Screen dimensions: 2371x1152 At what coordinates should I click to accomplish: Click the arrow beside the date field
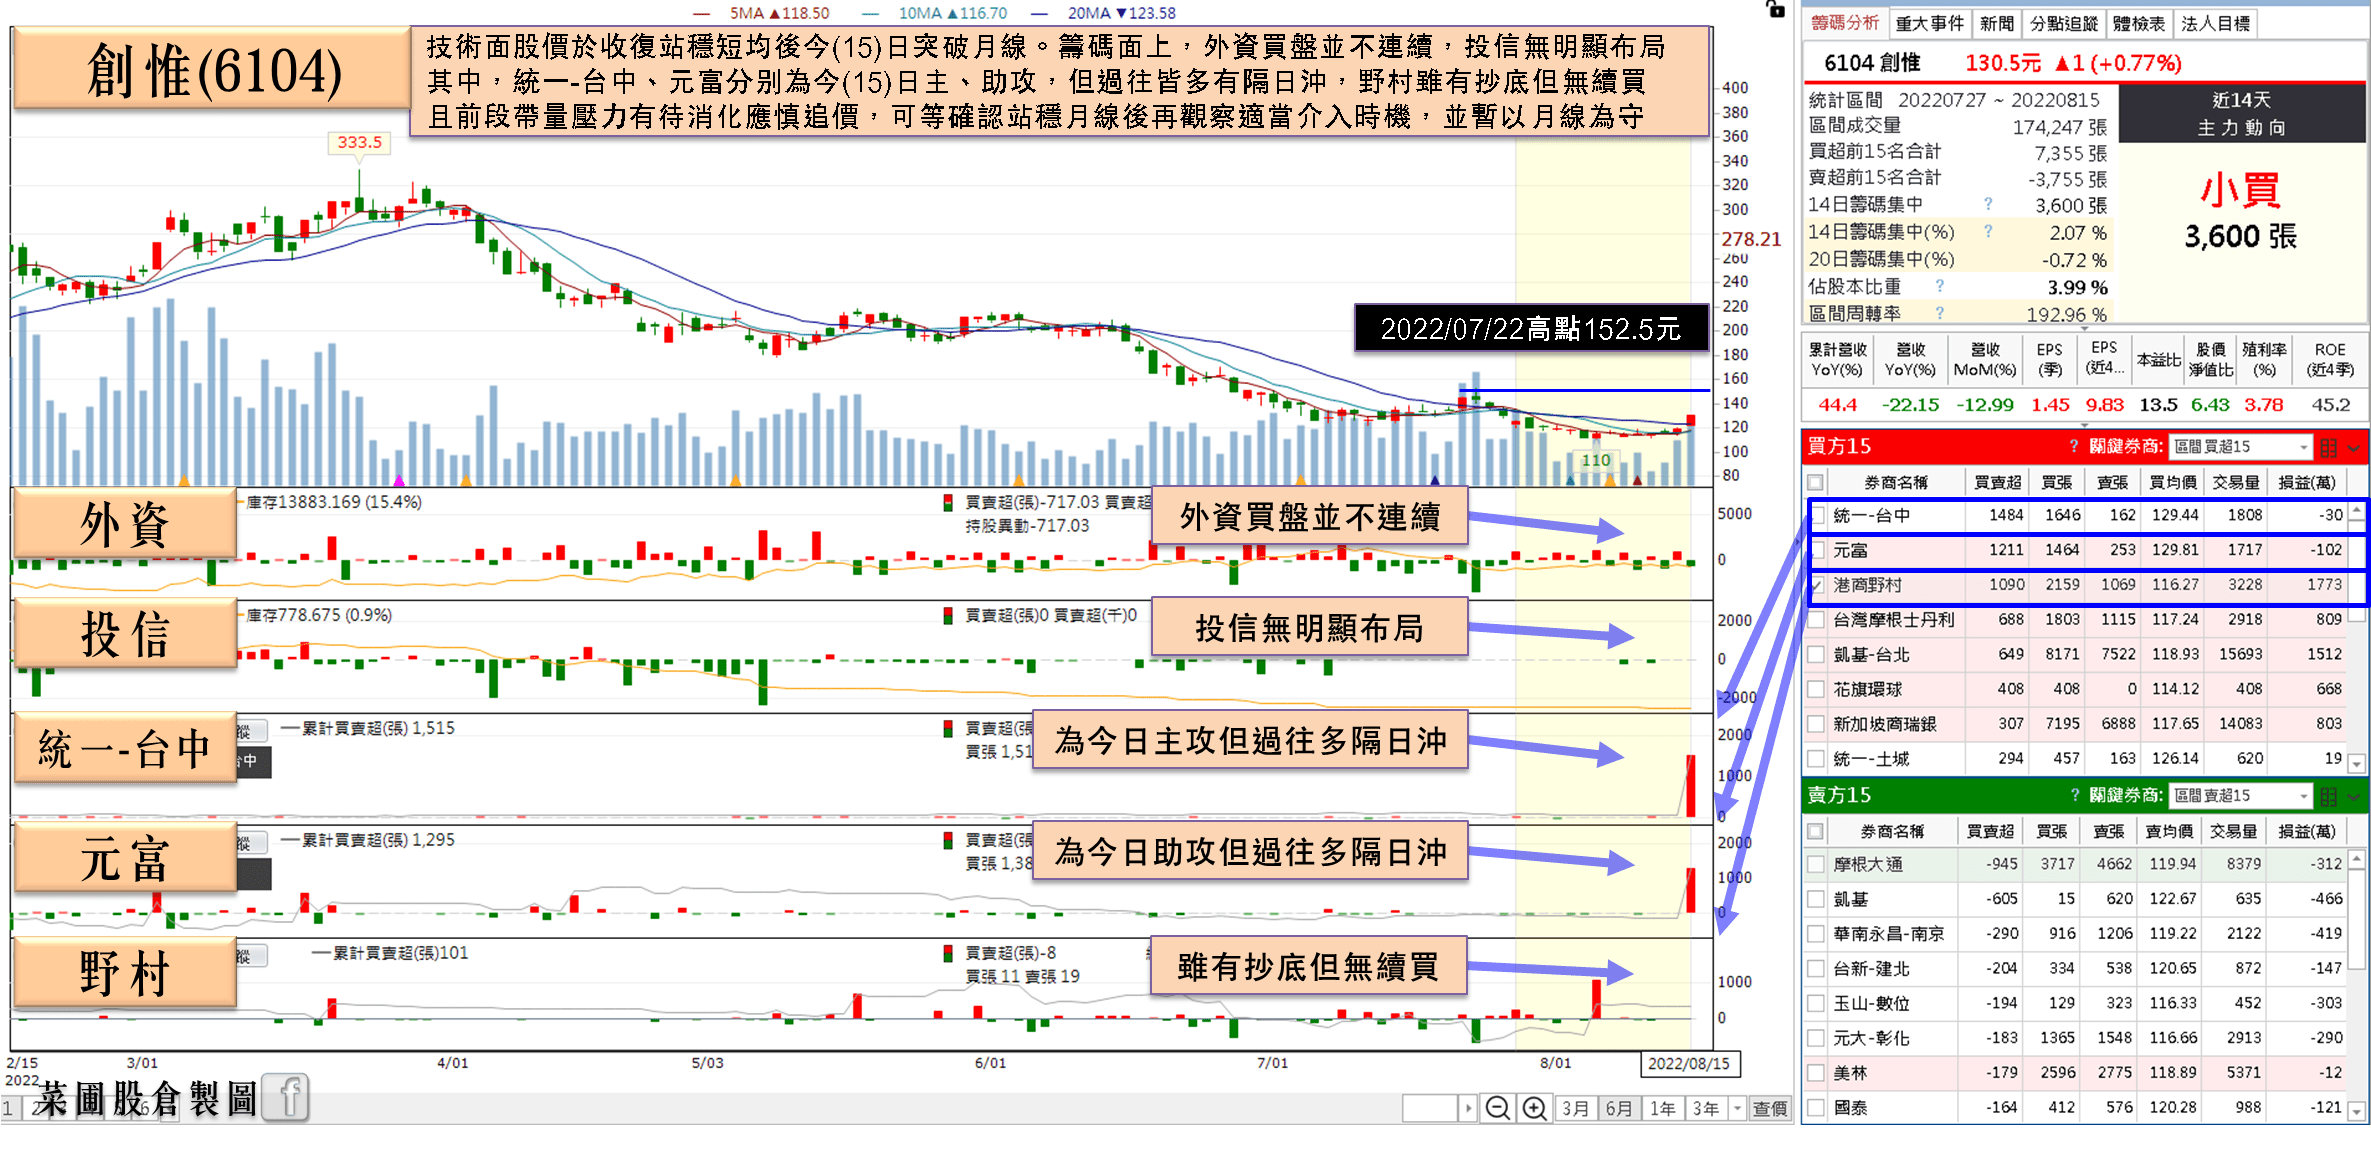(1468, 1108)
